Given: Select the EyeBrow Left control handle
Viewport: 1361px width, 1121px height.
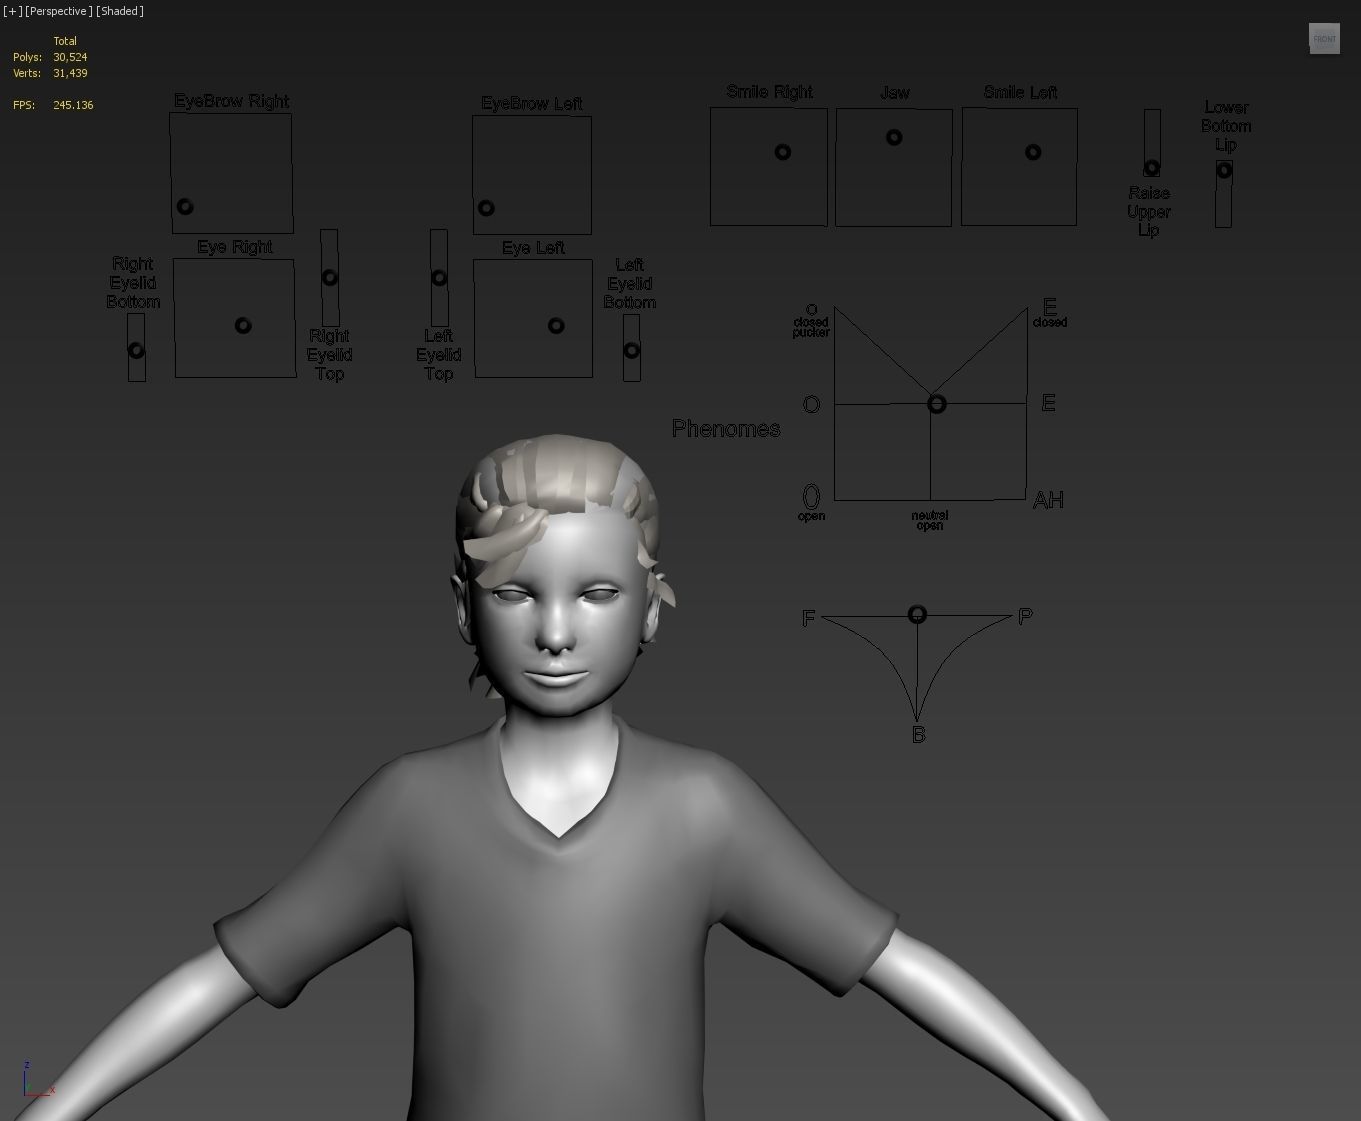Looking at the screenshot, I should pyautogui.click(x=486, y=208).
